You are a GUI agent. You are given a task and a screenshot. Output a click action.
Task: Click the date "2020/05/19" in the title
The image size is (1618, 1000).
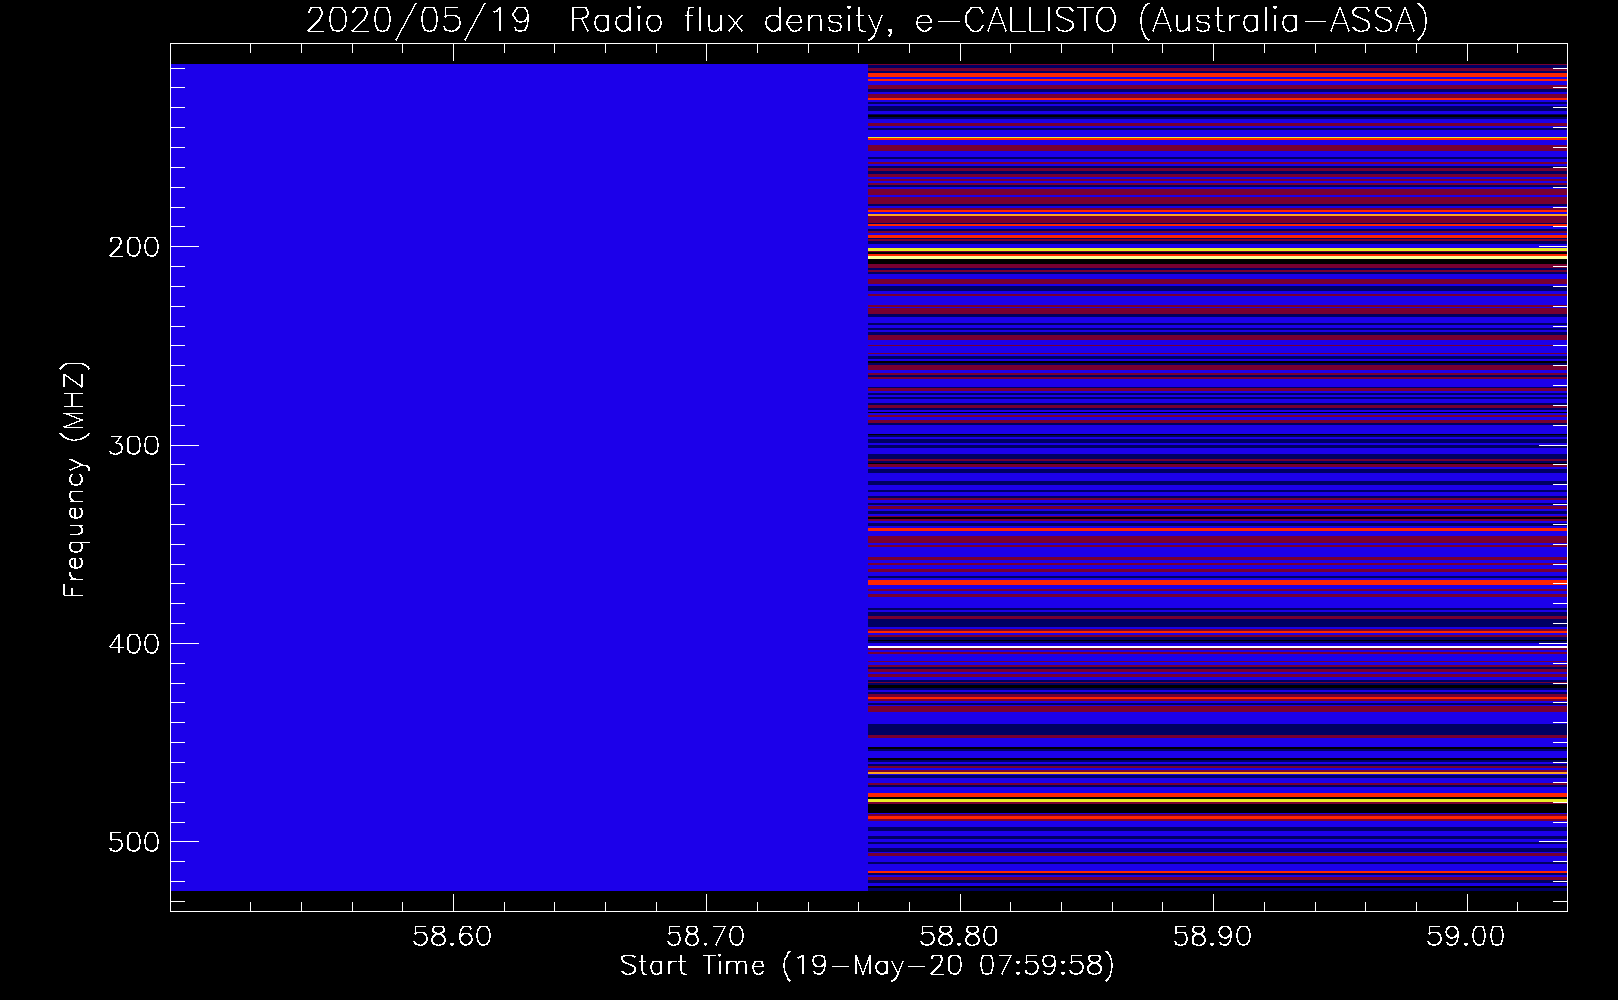418,20
